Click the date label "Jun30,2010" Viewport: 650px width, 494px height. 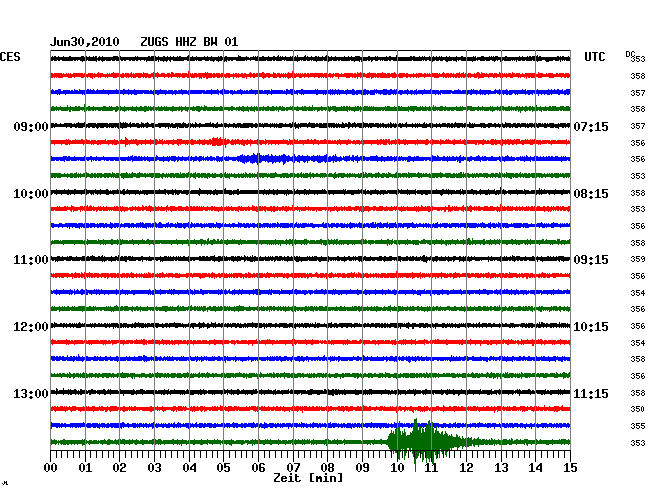(x=85, y=42)
